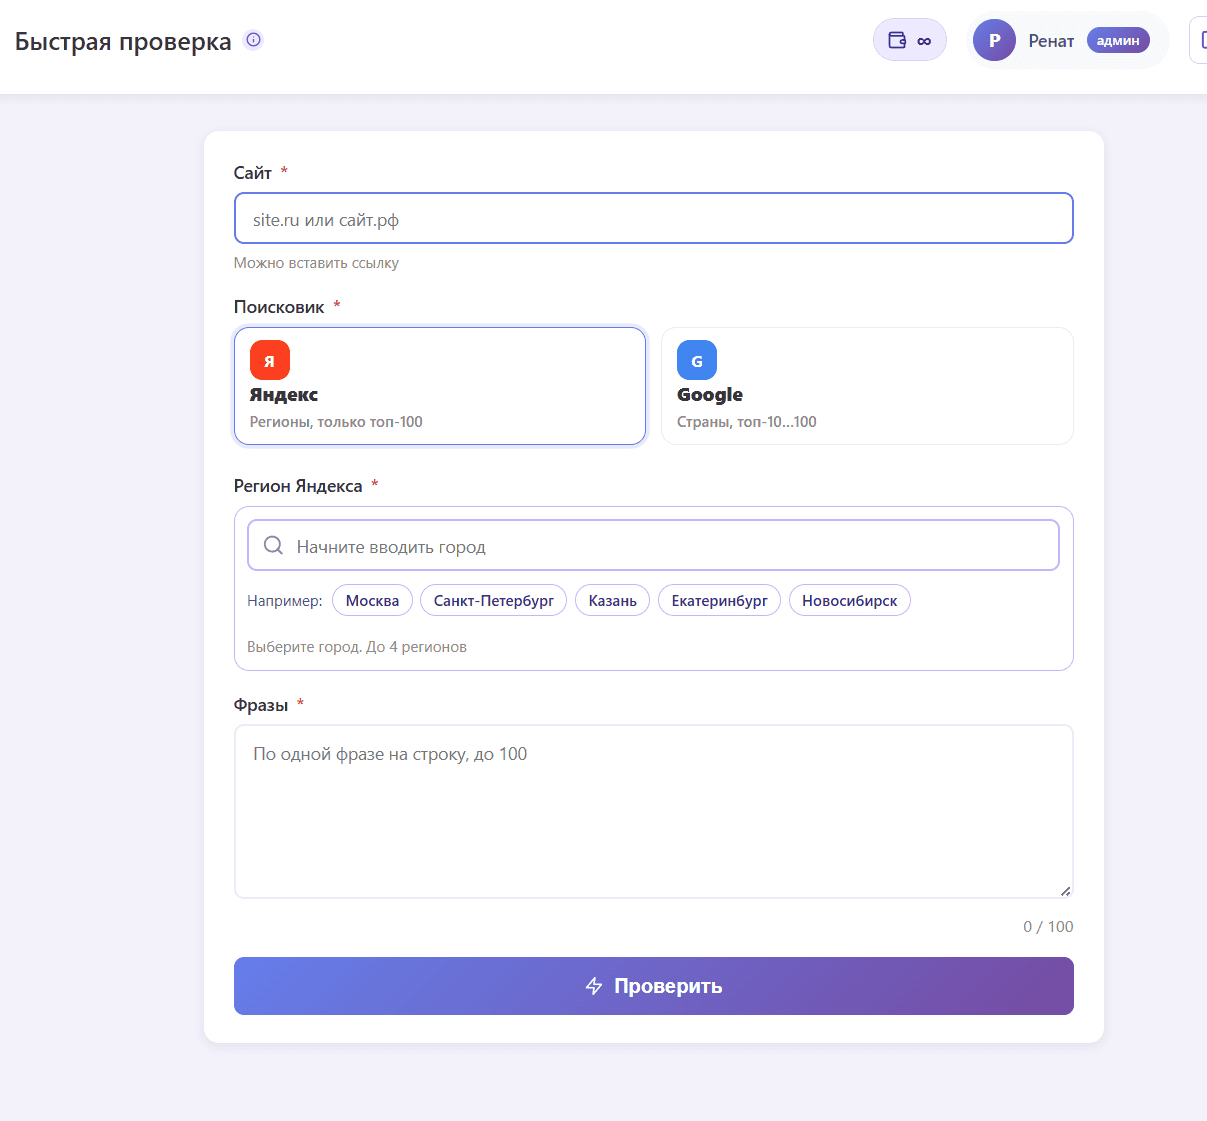Click the админ badge
The image size is (1207, 1121).
coord(1118,40)
